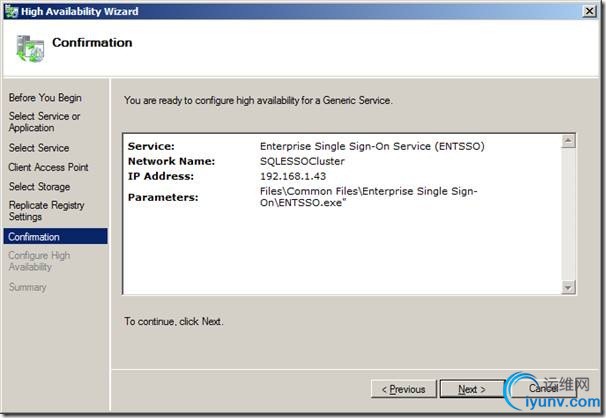Click the IP Address: label

point(161,176)
